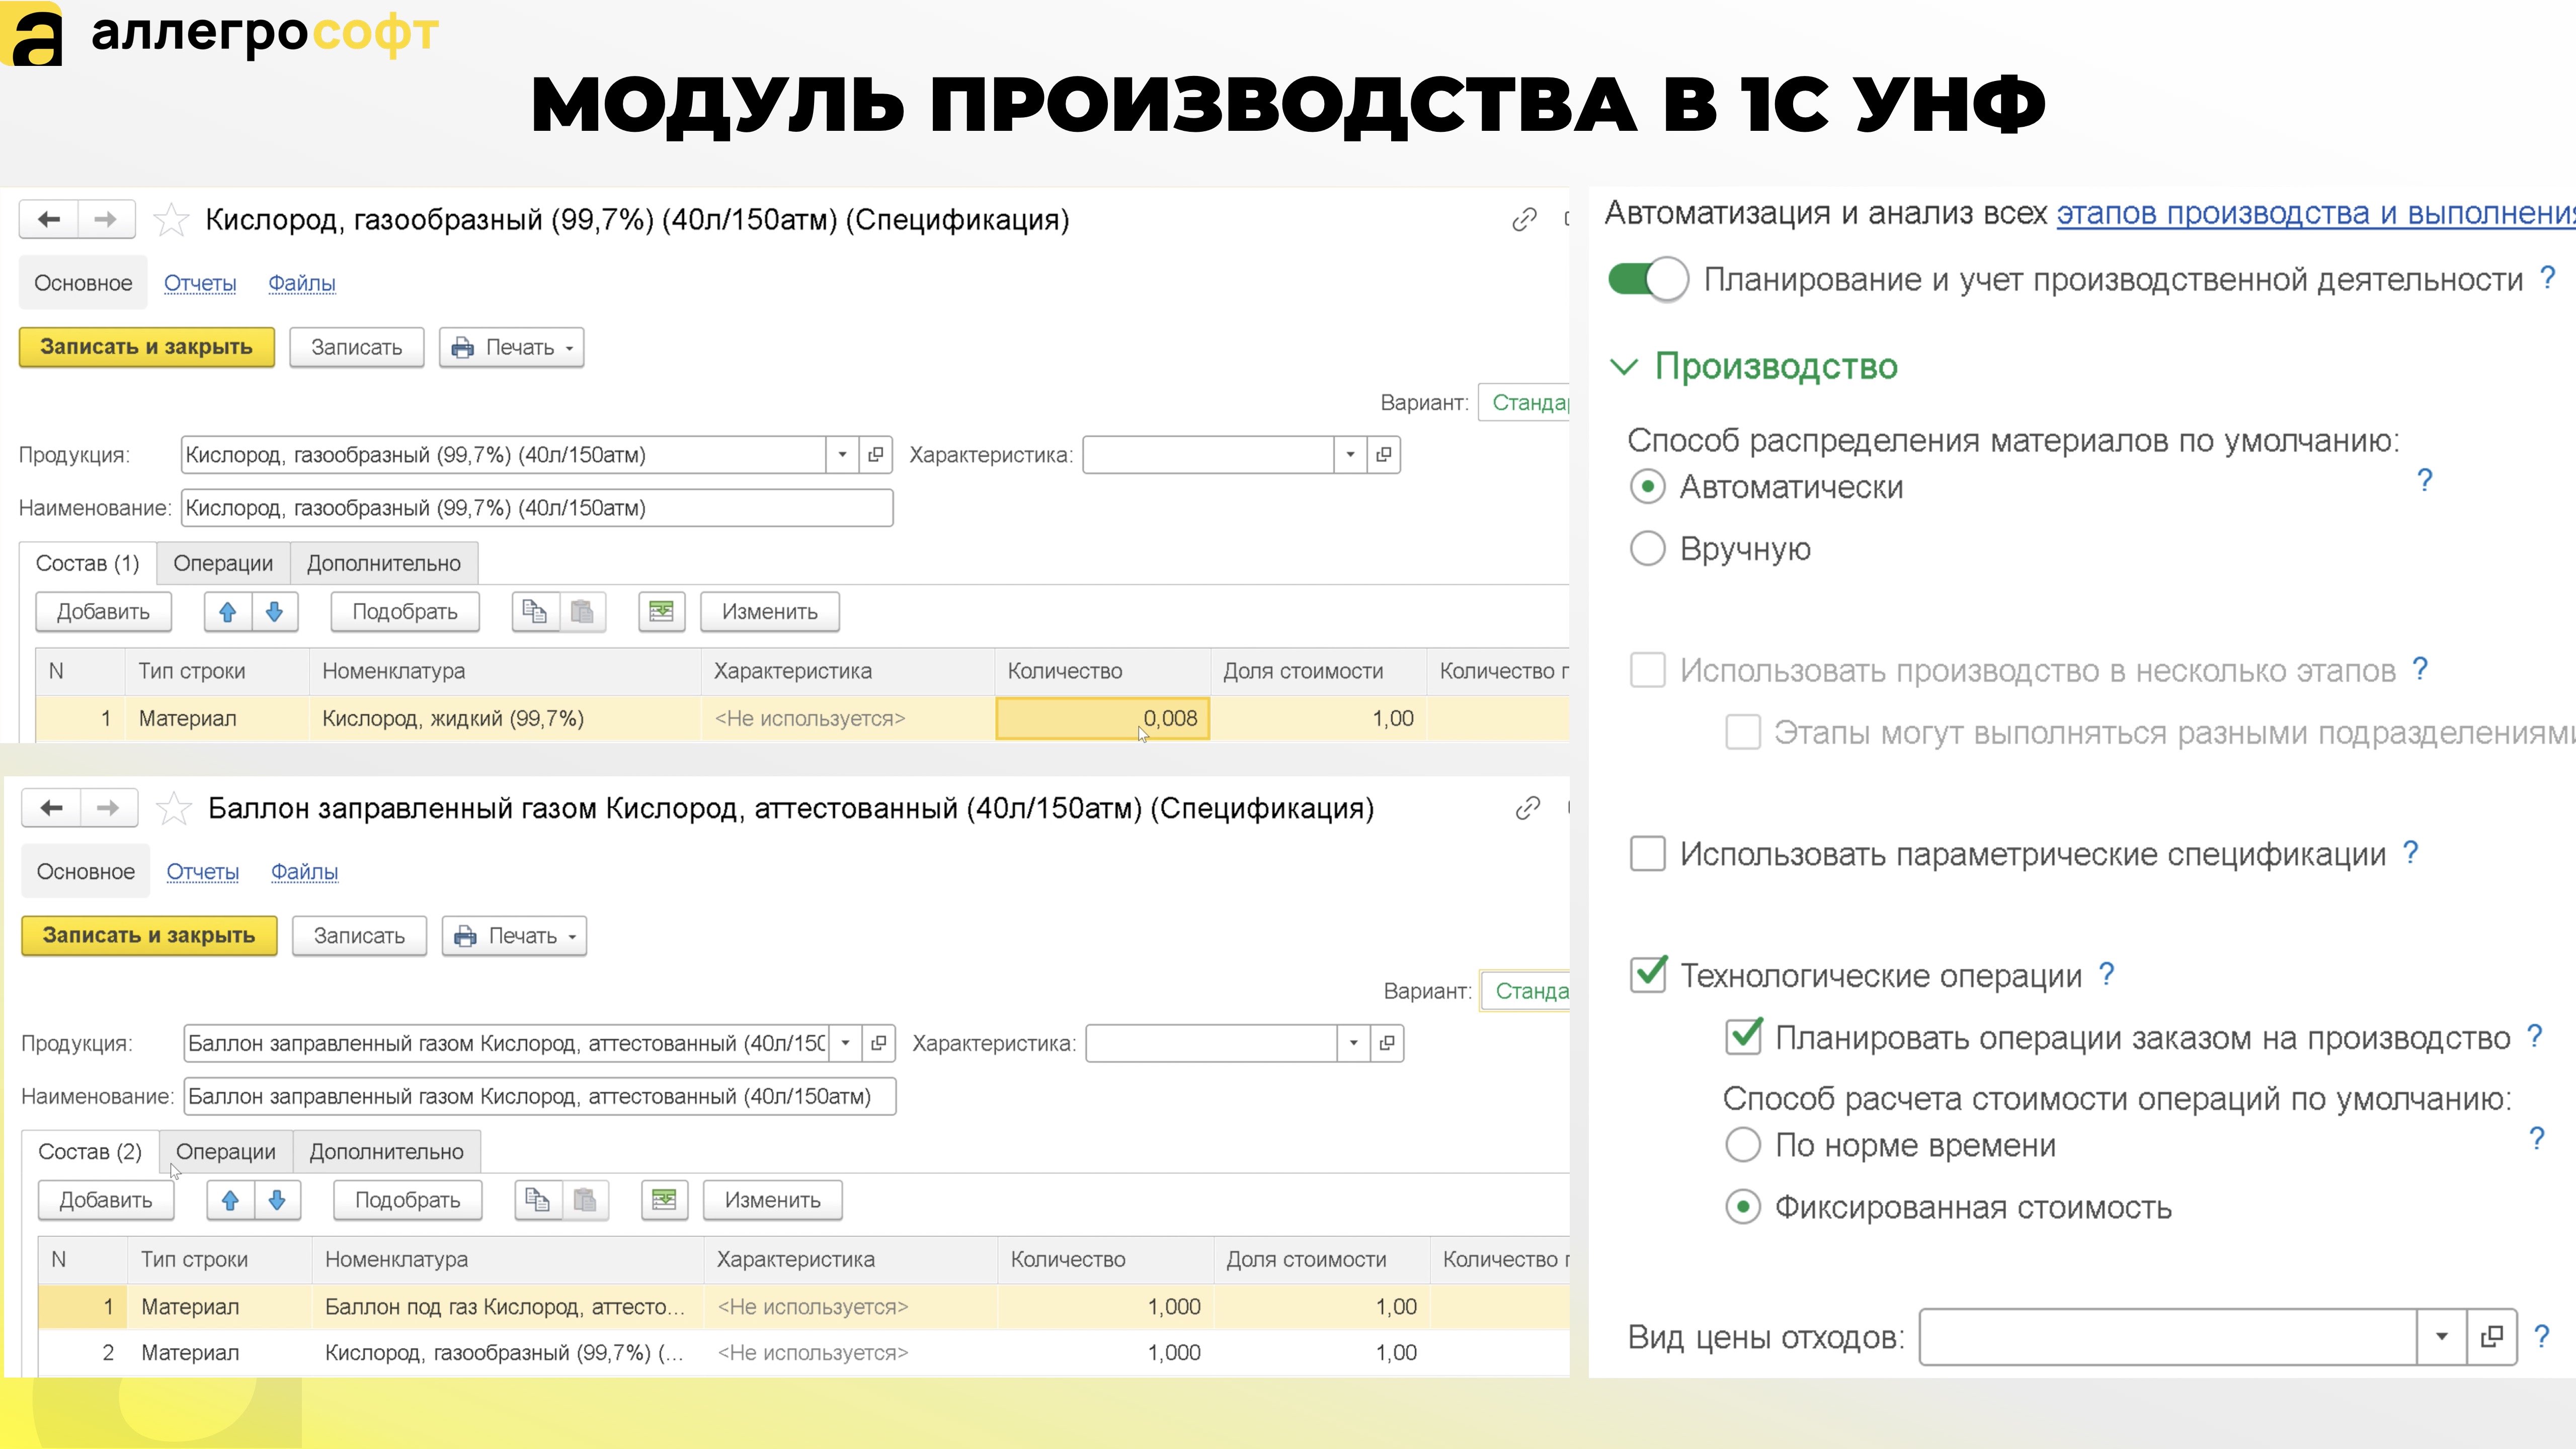Screen dimensions: 2576x1449
Task: Open Продукция Кислород газообразный item card icon
Action: pyautogui.click(x=876, y=455)
